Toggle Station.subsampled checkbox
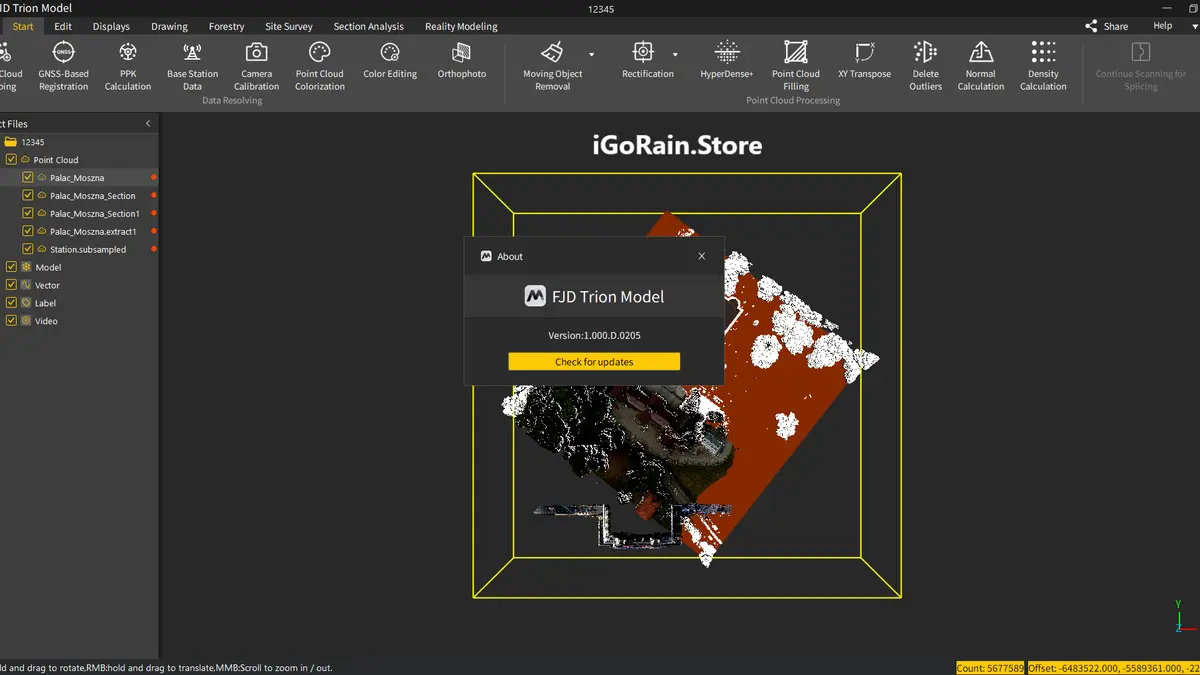This screenshot has width=1200, height=675. pyautogui.click(x=28, y=249)
